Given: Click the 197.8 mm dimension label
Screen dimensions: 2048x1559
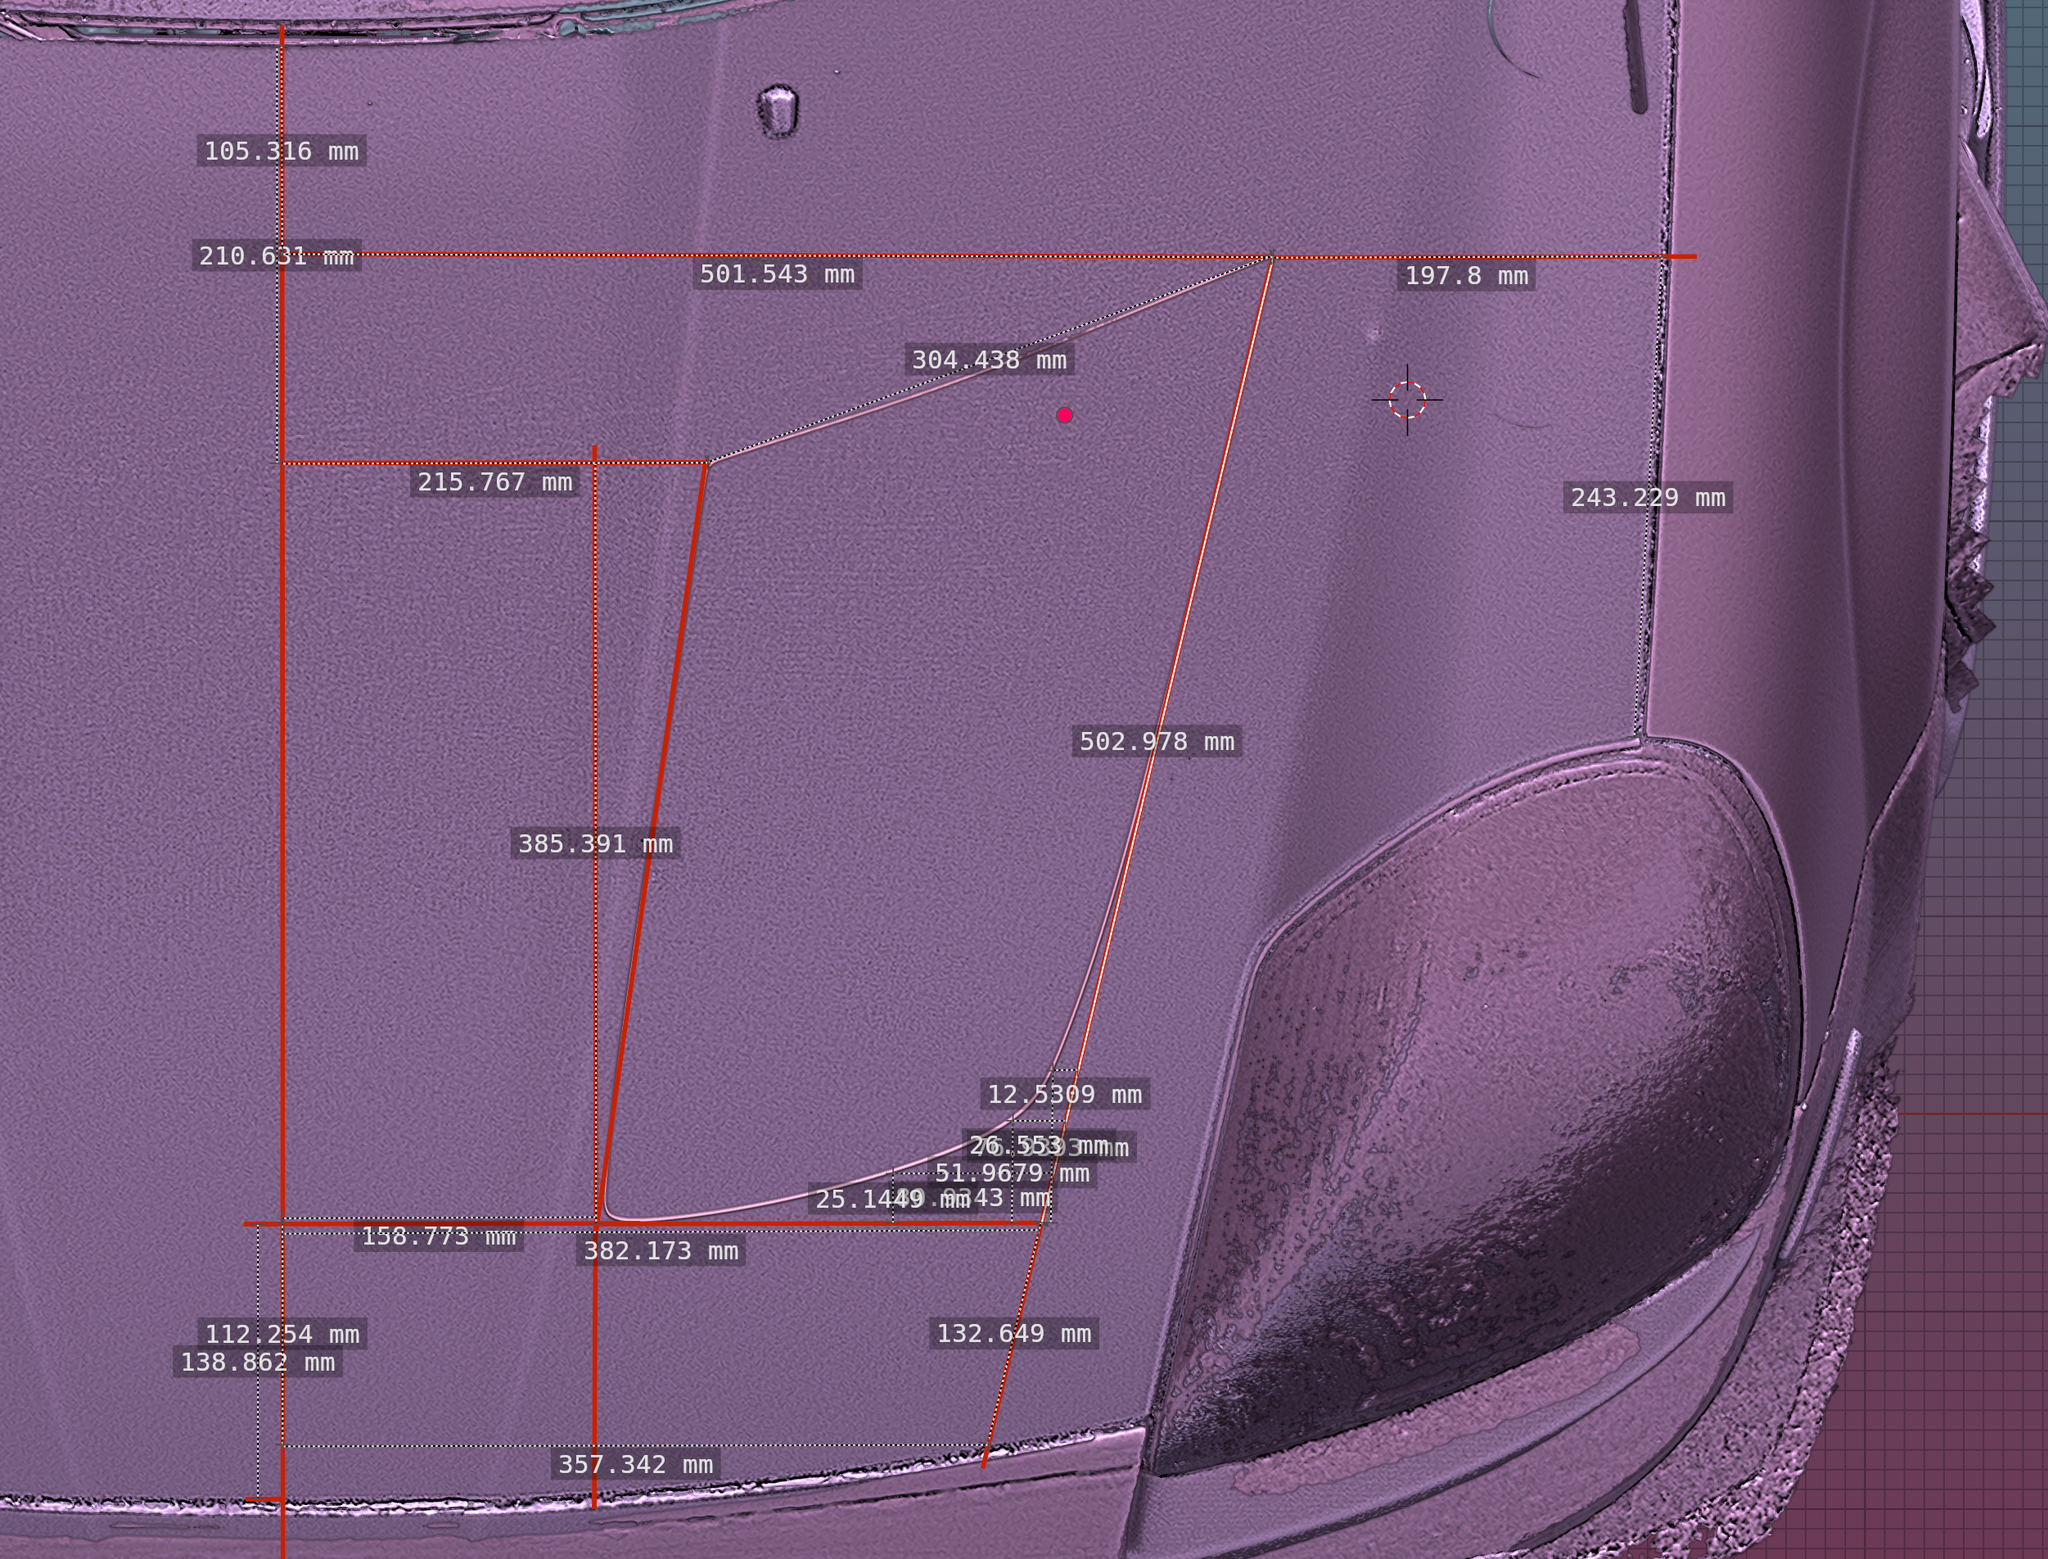Looking at the screenshot, I should pos(1466,276).
